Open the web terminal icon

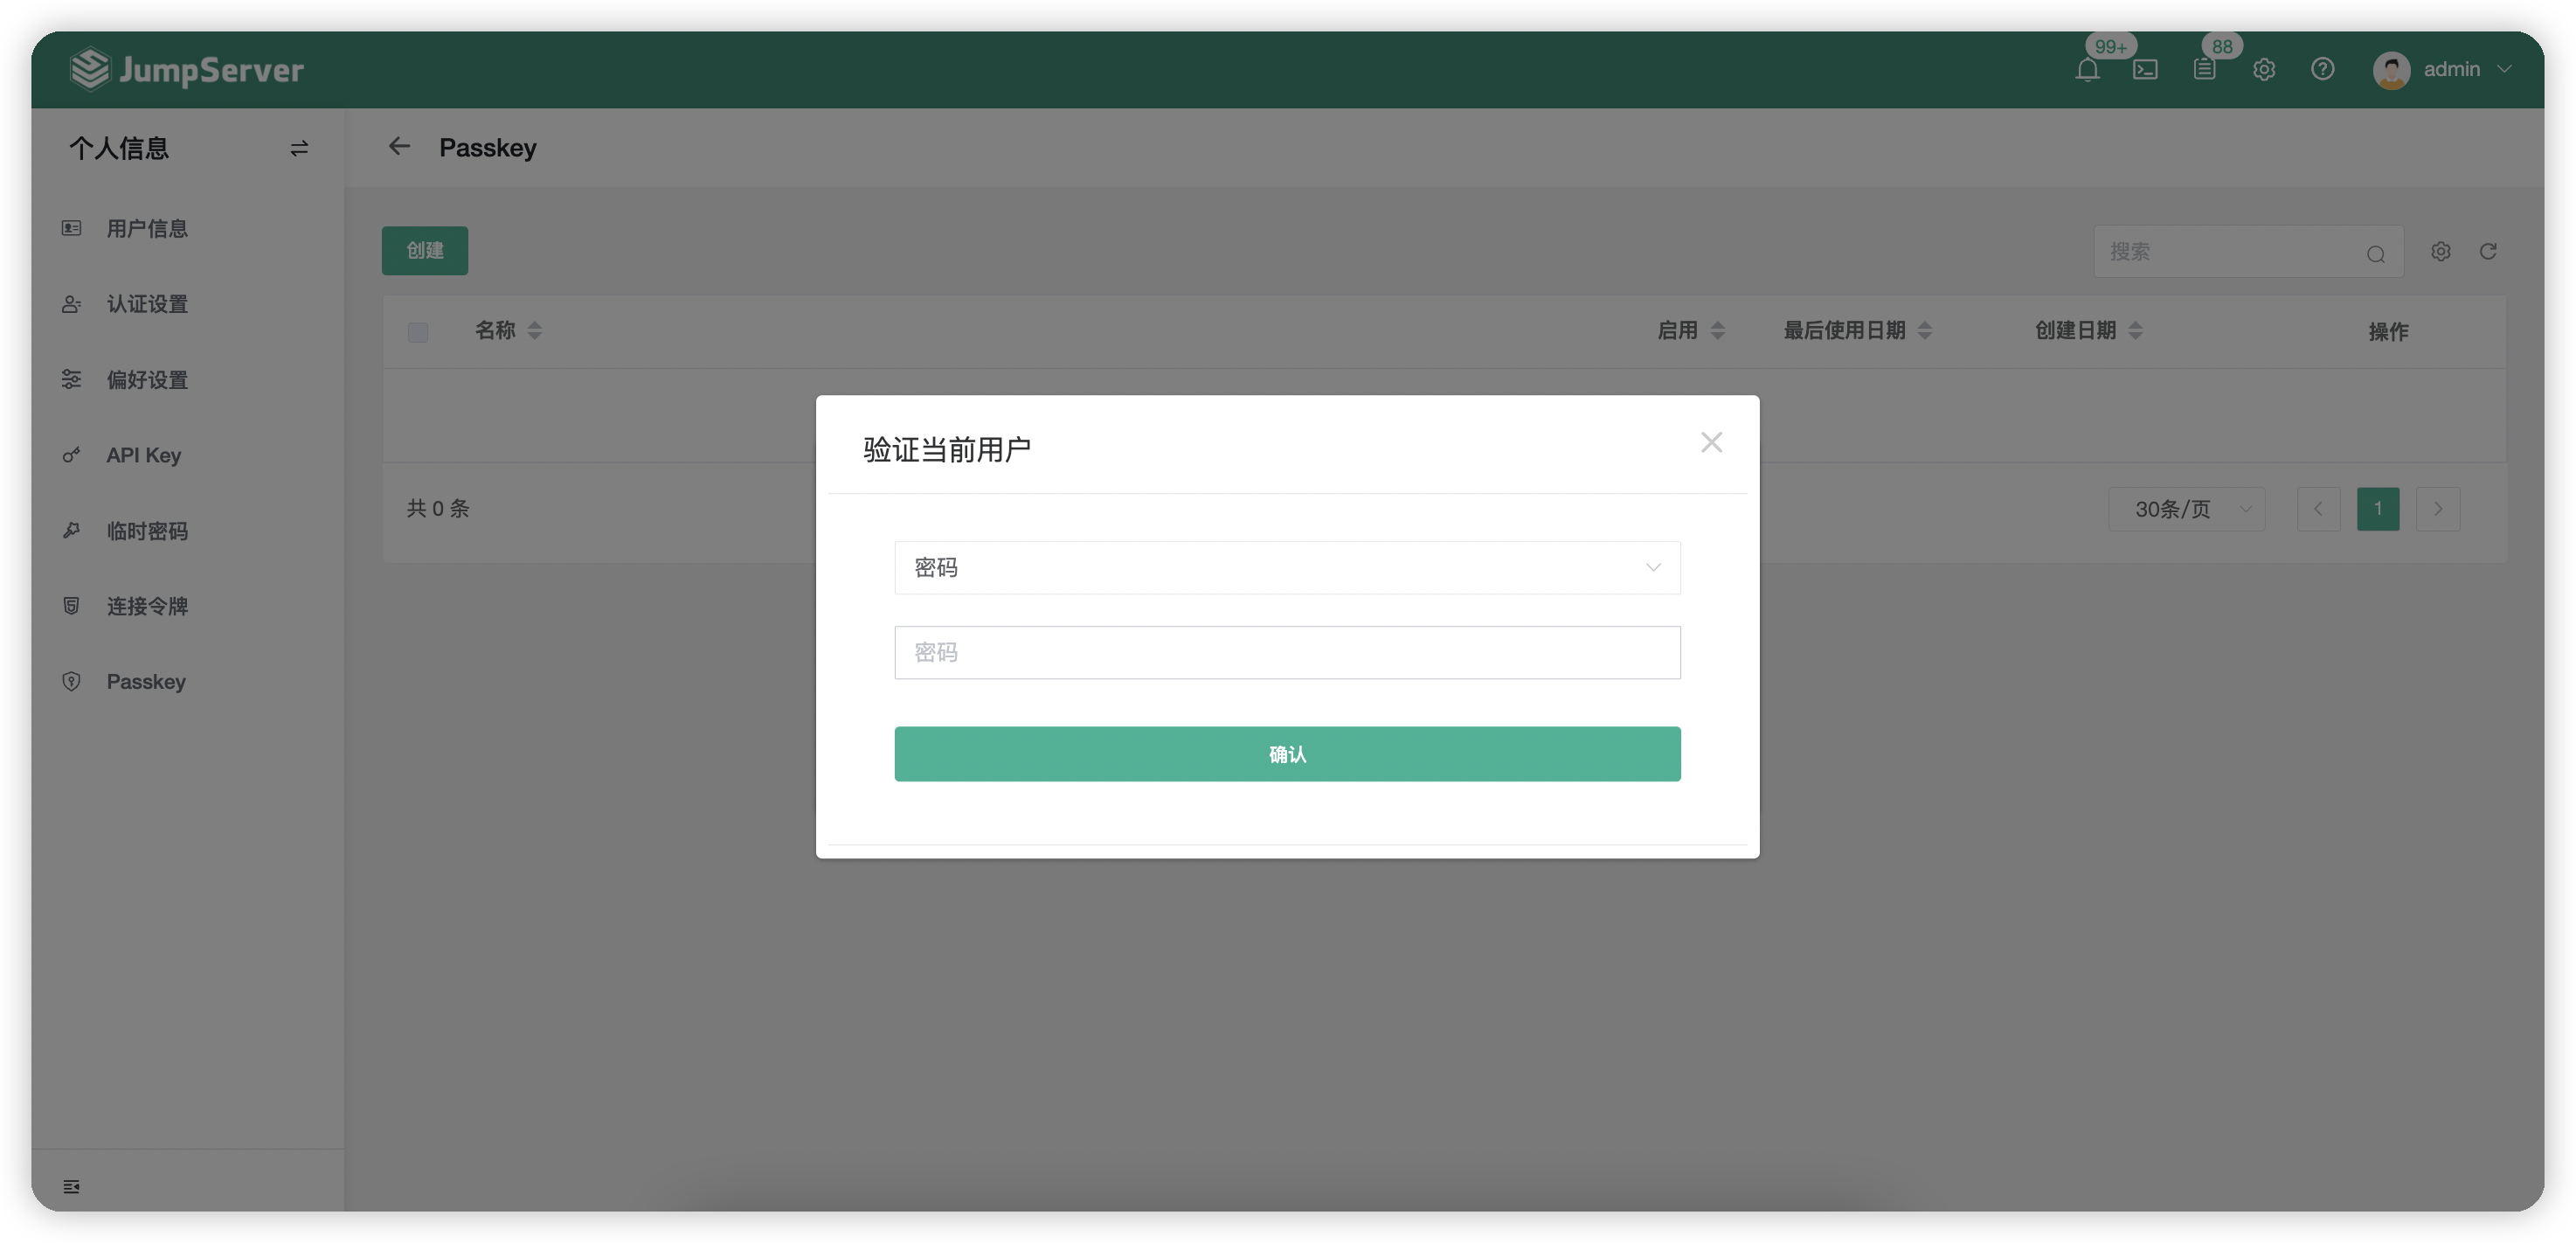pos(2145,70)
